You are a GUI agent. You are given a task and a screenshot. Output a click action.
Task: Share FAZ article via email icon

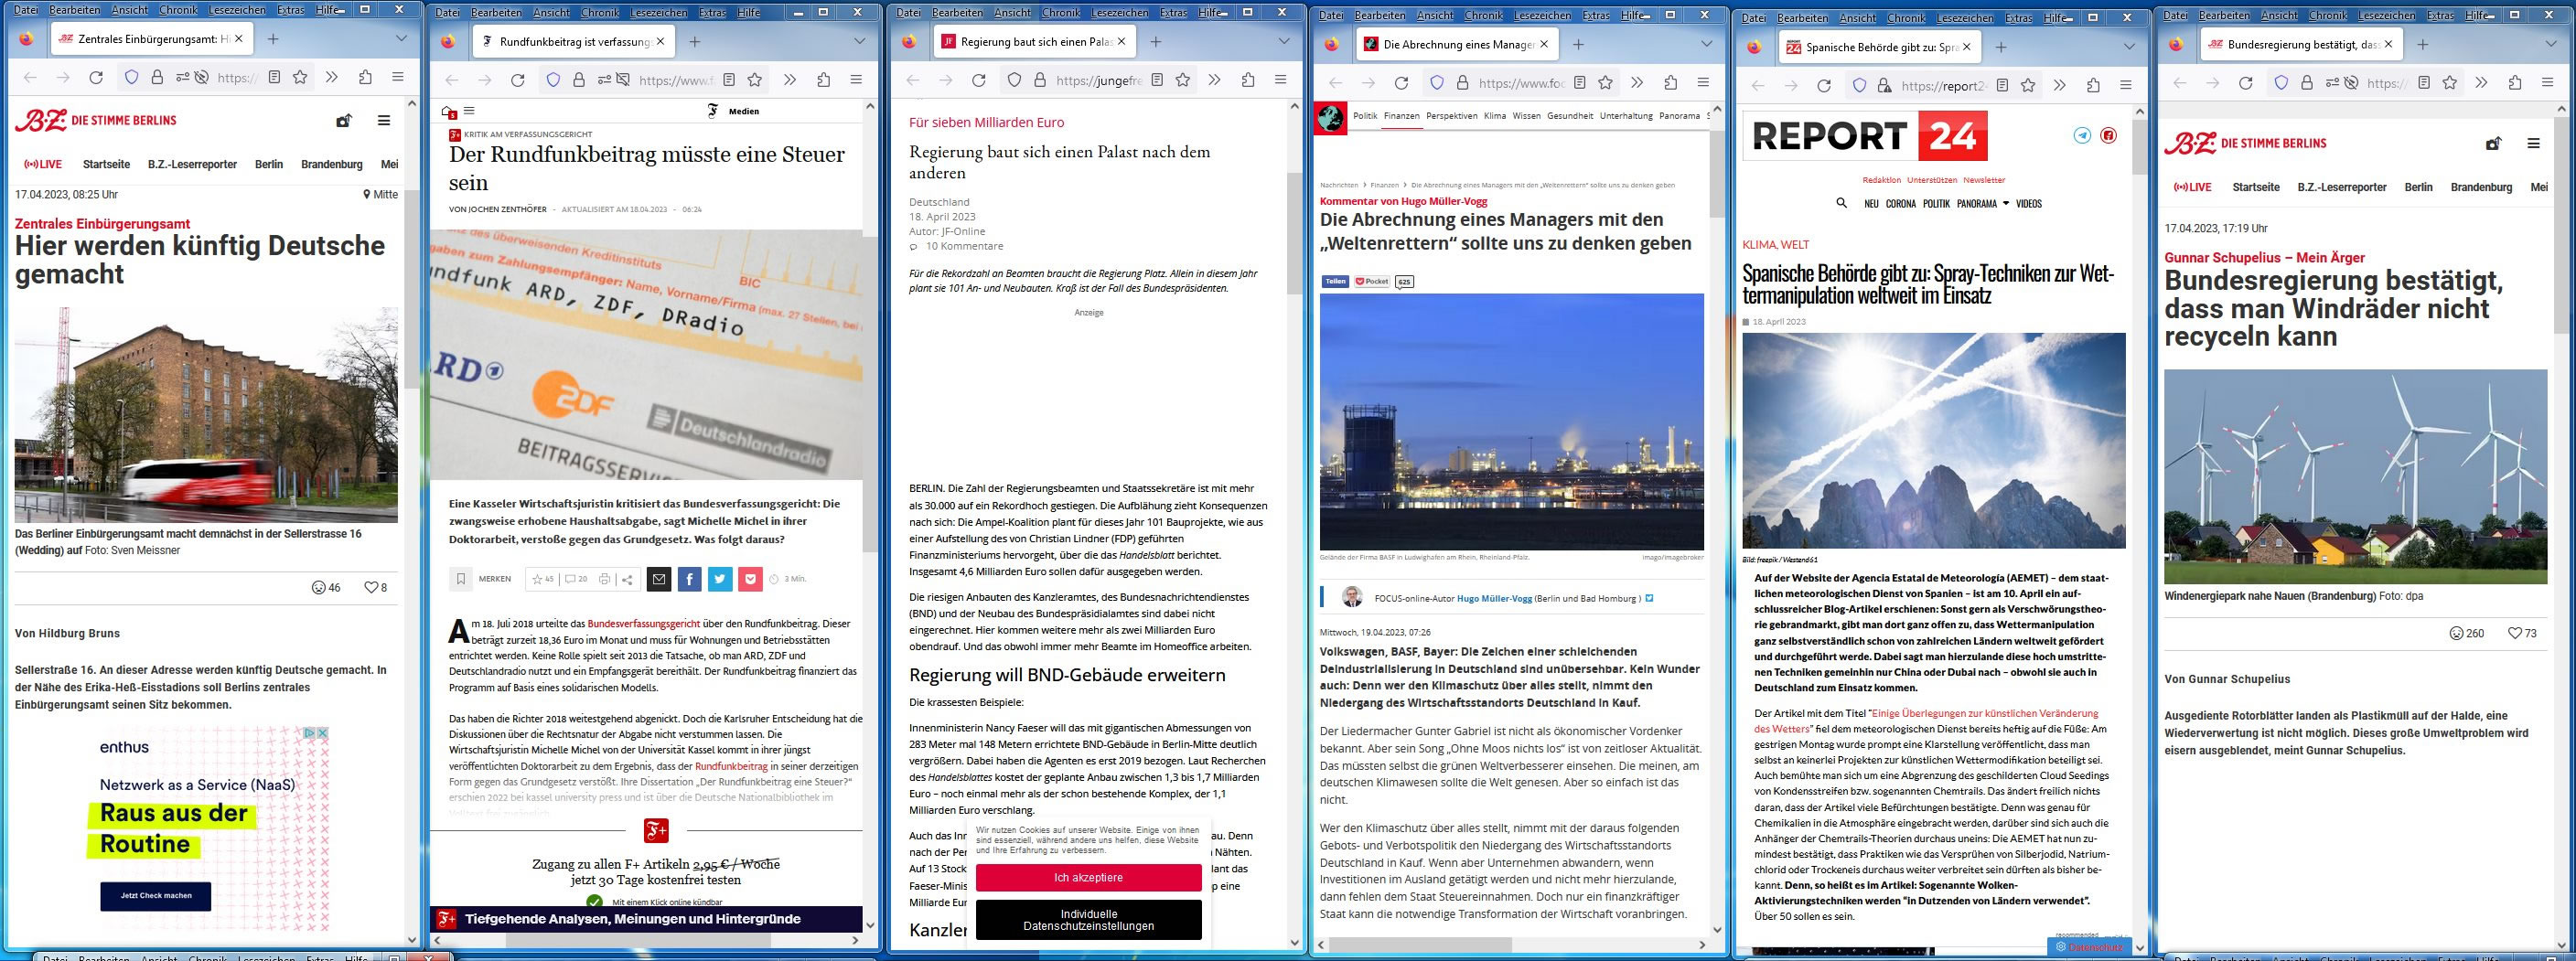tap(658, 578)
